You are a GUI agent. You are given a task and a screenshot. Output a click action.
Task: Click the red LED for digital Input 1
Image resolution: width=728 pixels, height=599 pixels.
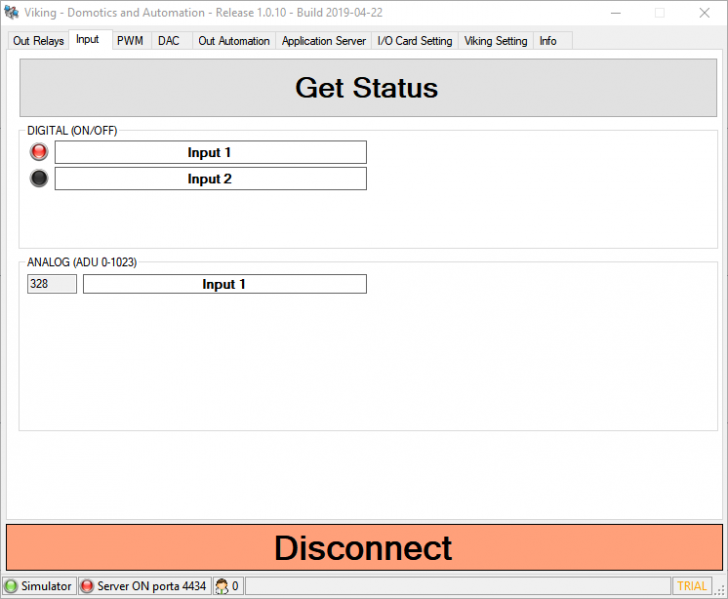39,152
